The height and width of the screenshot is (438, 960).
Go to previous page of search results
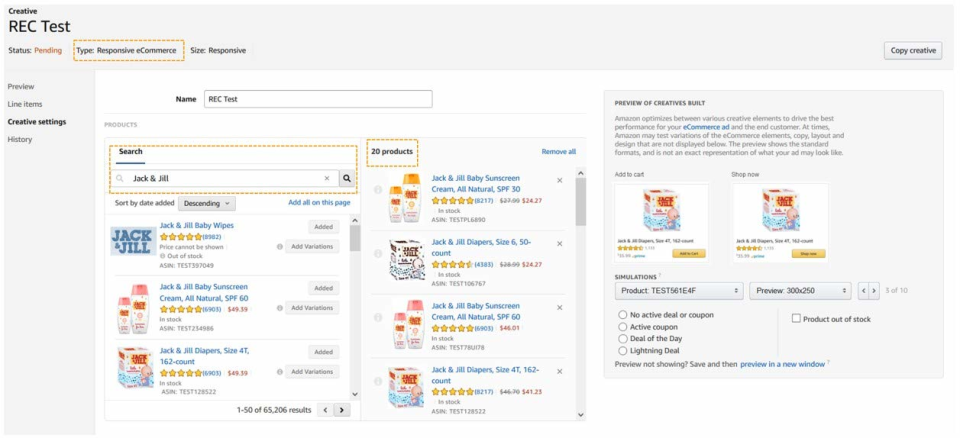pos(325,410)
